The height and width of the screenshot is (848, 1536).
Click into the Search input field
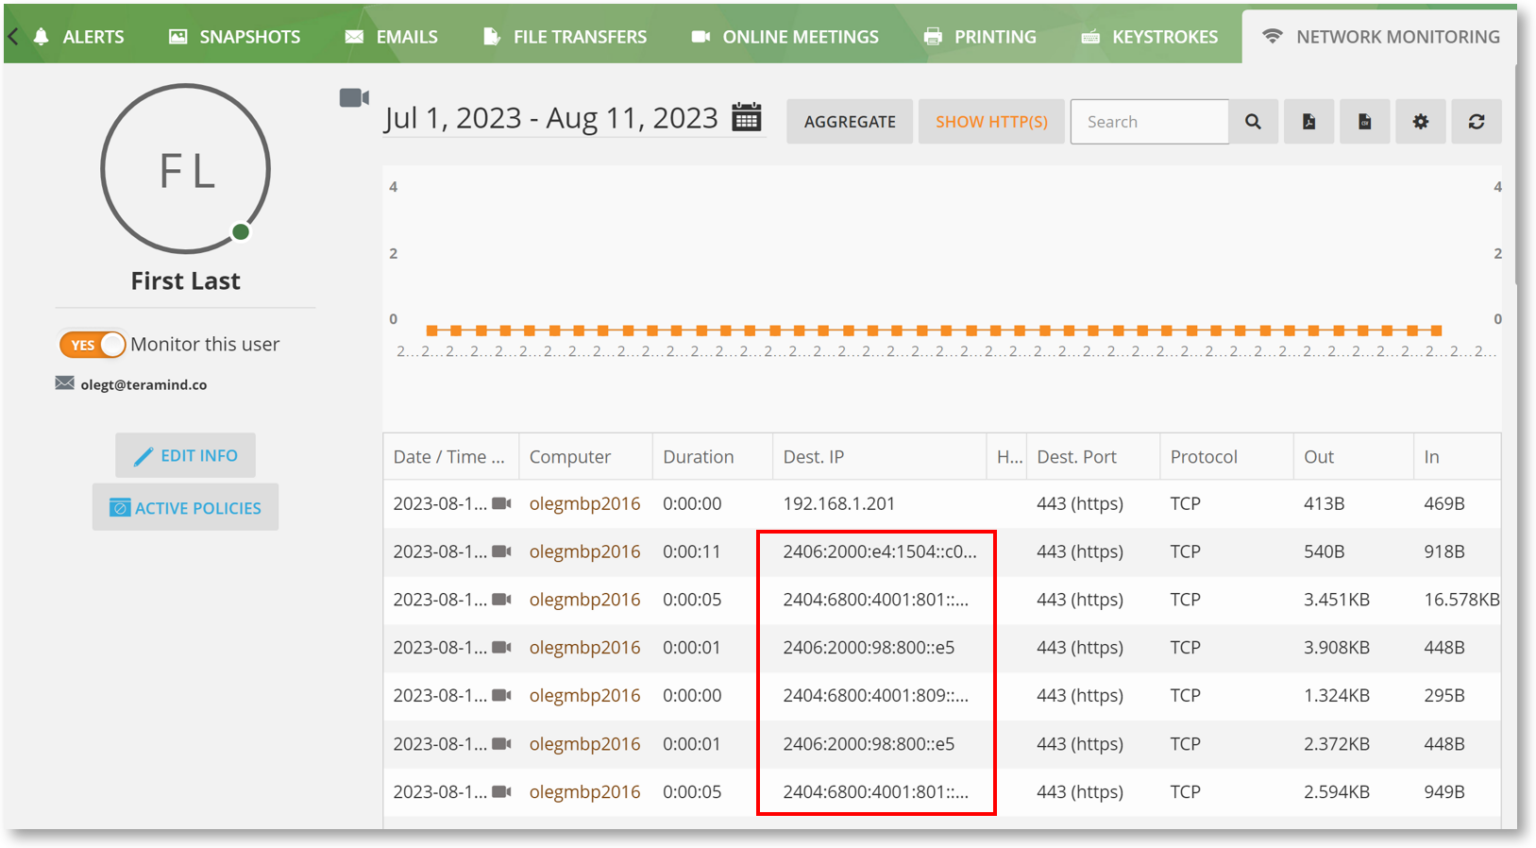(1149, 122)
